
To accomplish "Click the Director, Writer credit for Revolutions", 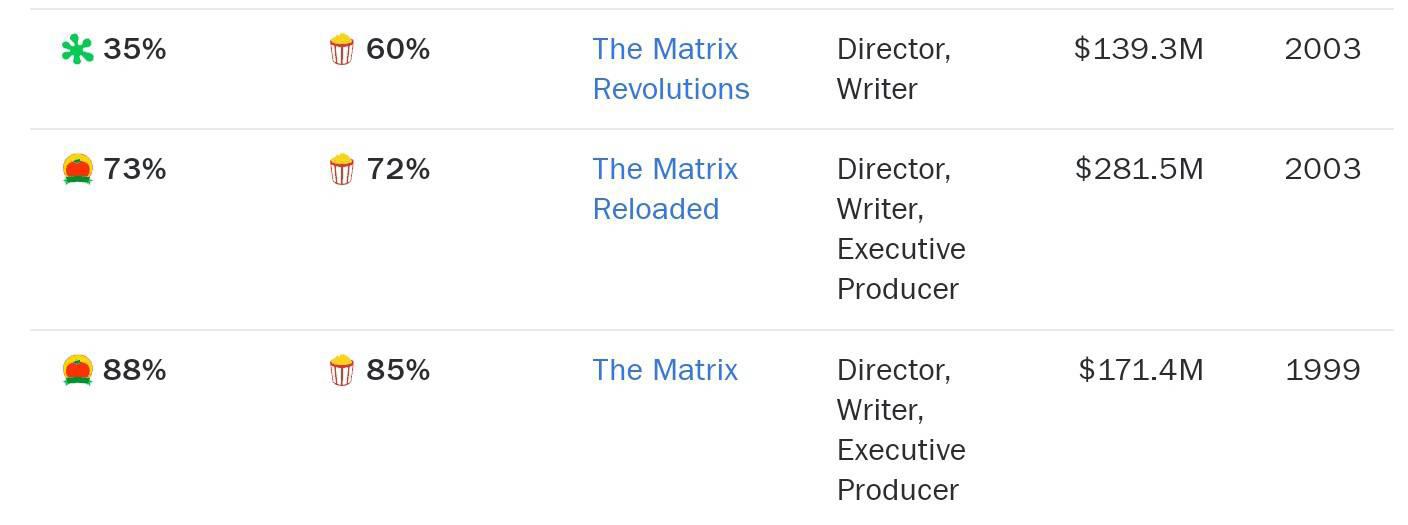I will tap(894, 69).
